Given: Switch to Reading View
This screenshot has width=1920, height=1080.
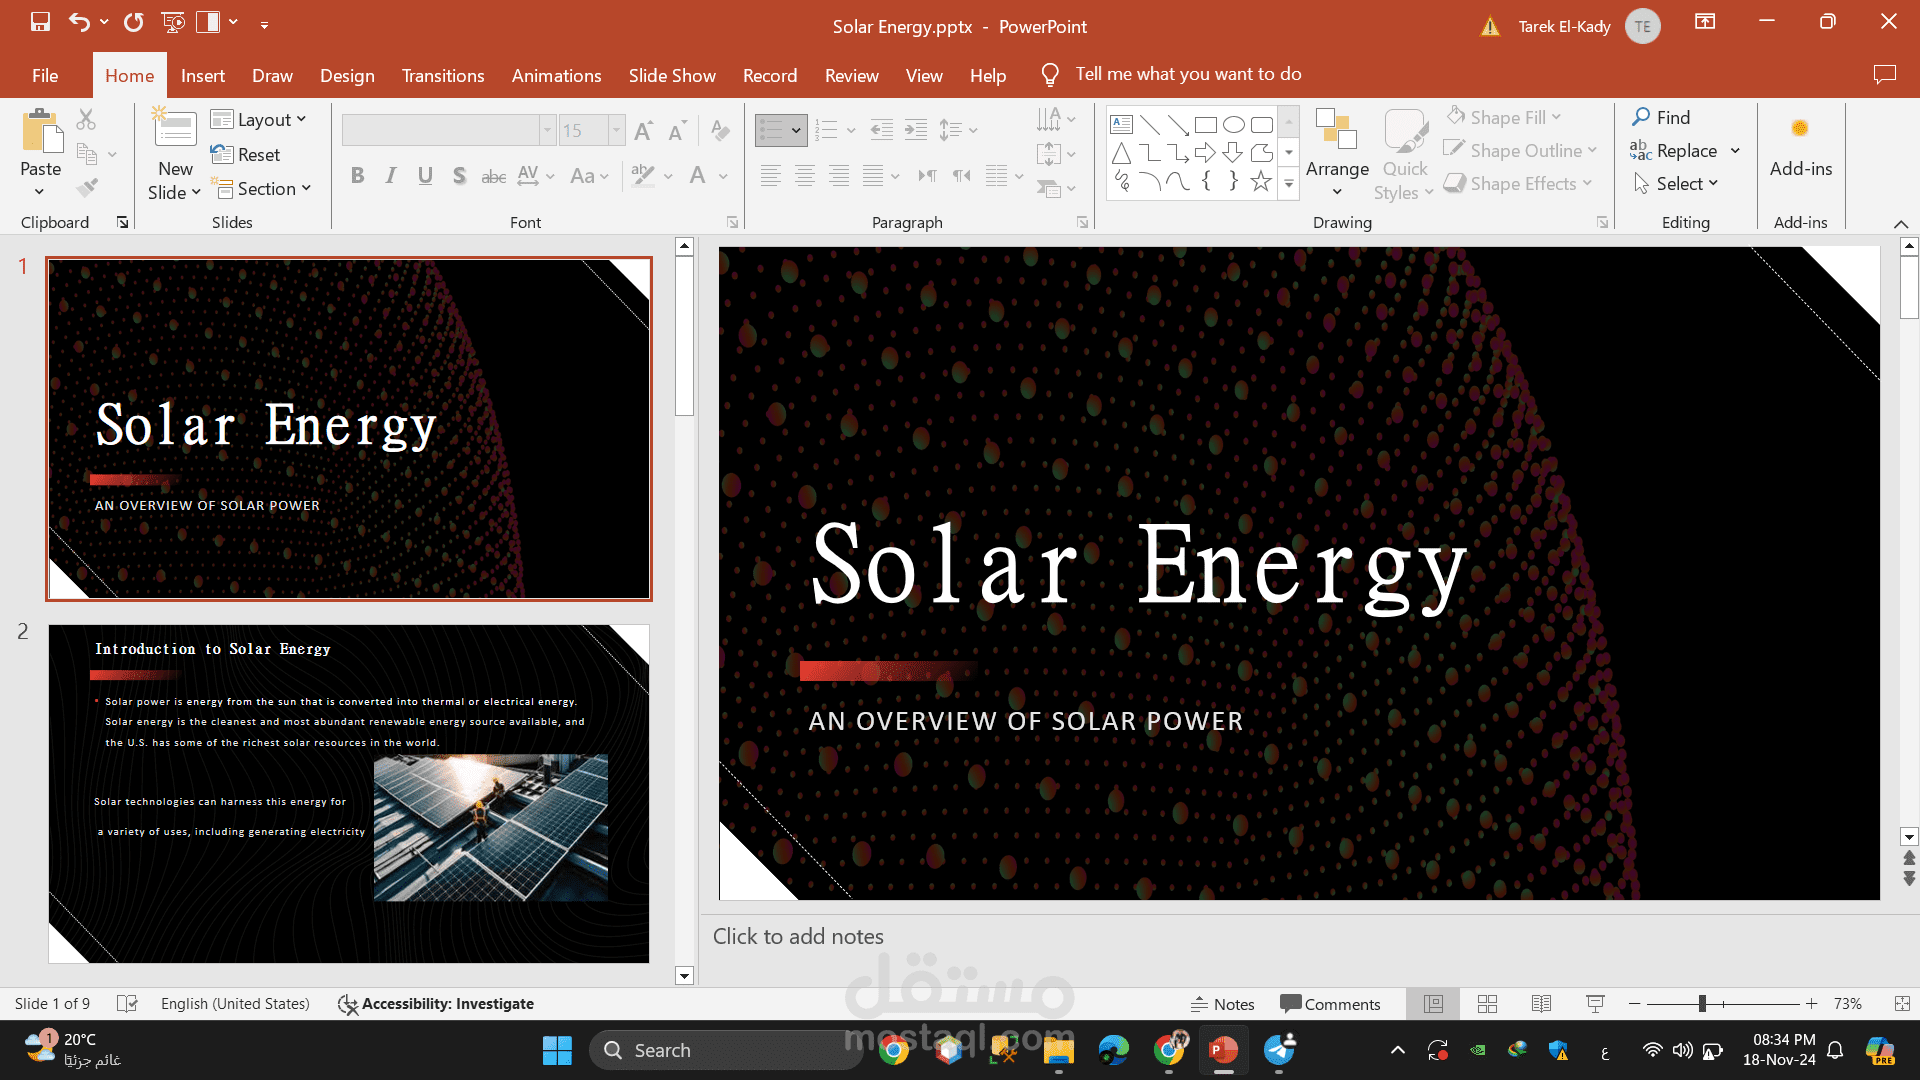Looking at the screenshot, I should click(x=1541, y=1003).
